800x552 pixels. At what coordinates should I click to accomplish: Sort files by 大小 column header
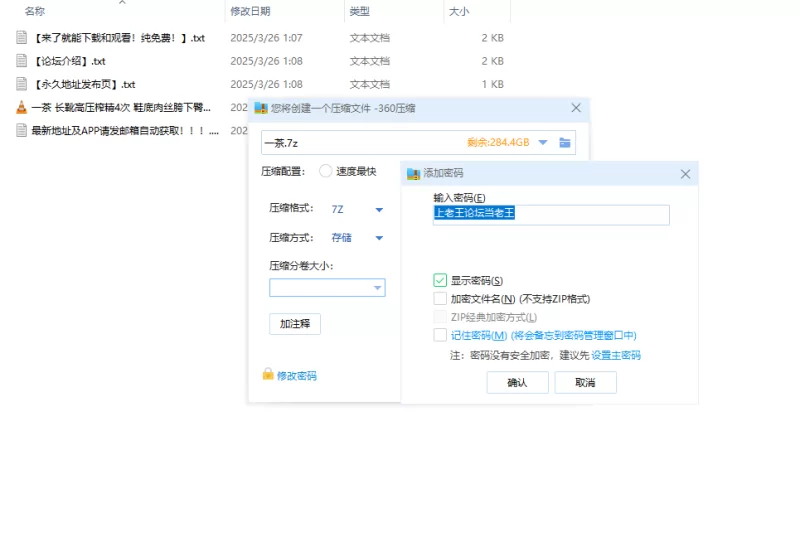459,11
